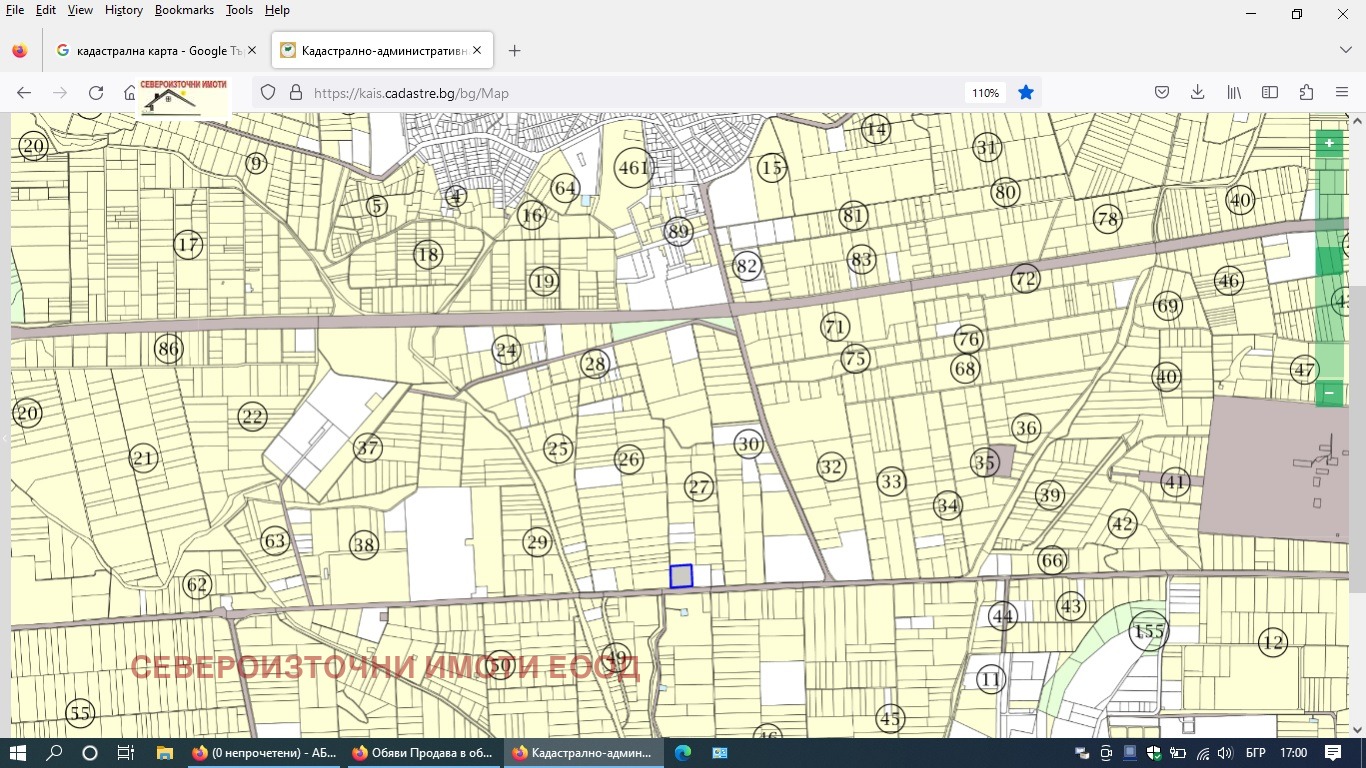The image size is (1366, 768).
Task: Save page to Pocket
Action: point(1162,93)
